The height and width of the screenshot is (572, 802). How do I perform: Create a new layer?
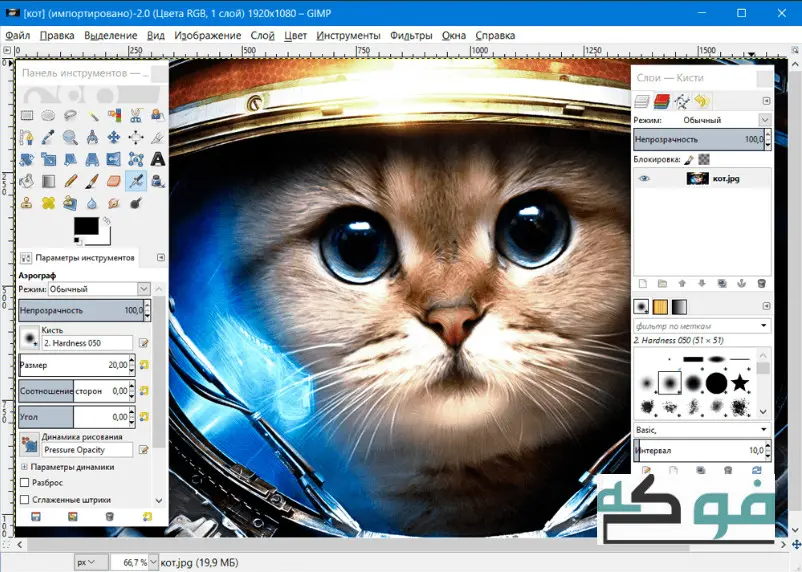click(x=643, y=283)
